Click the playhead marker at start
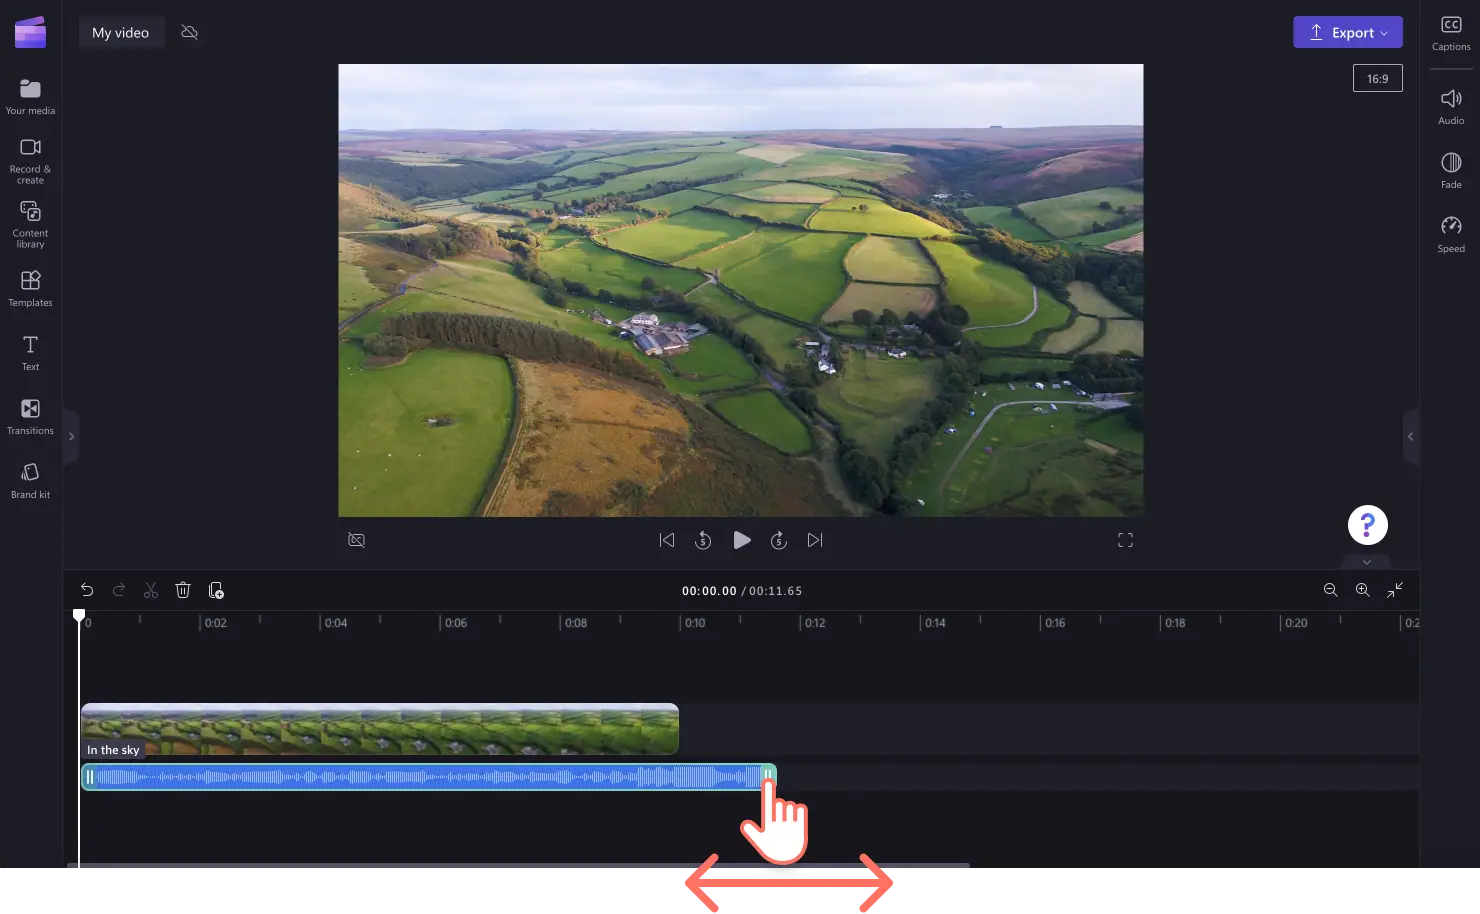Viewport: 1480px width, 914px height. pyautogui.click(x=79, y=616)
